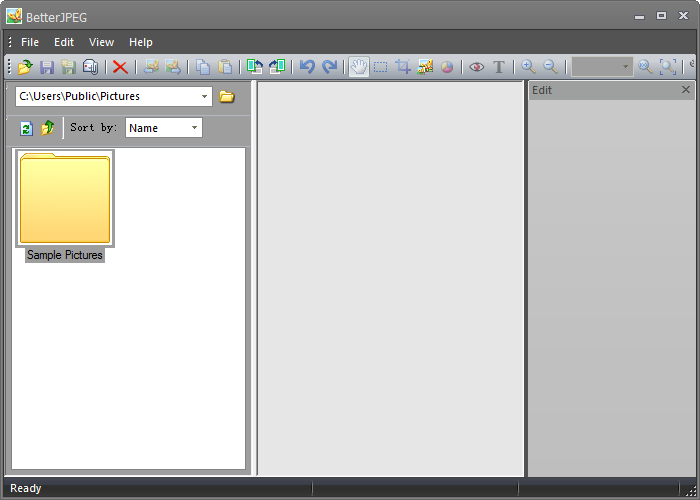
Task: Click the red X Delete icon
Action: click(120, 67)
